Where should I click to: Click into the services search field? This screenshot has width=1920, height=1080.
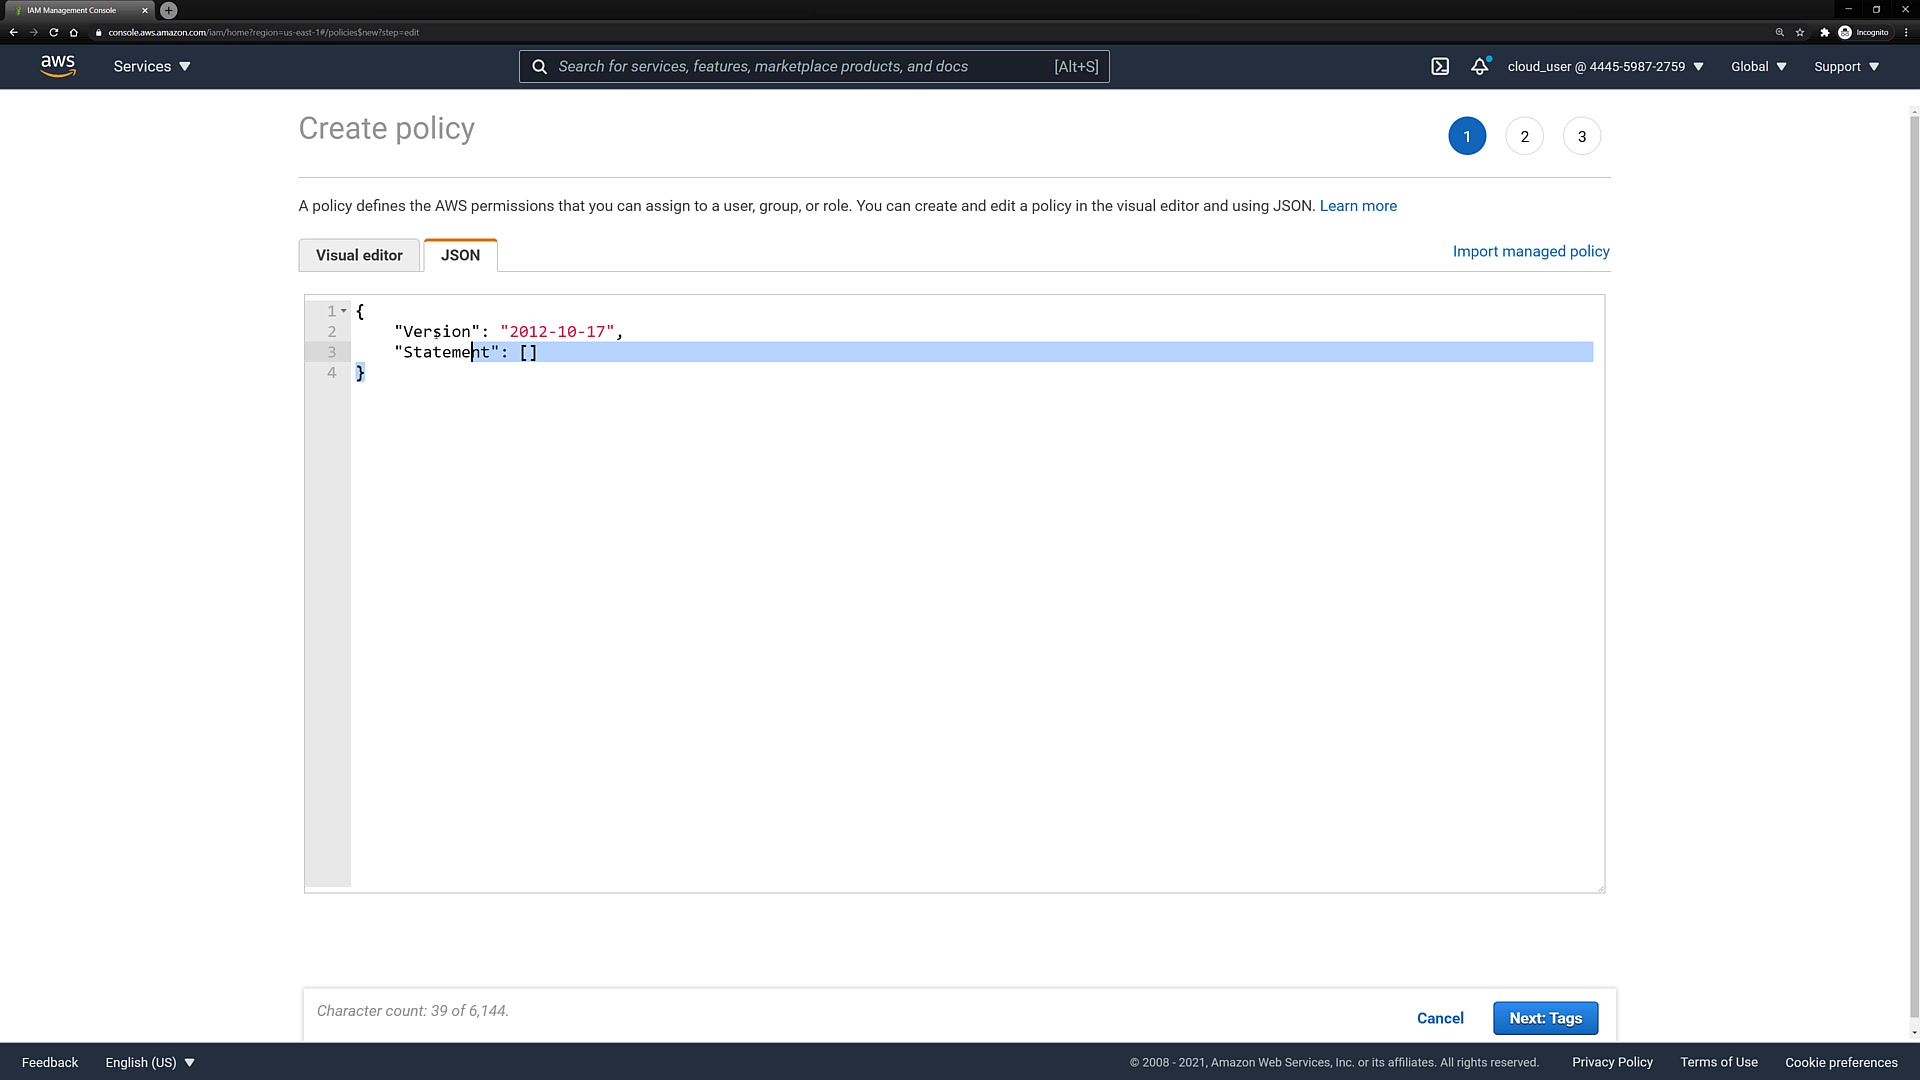[x=800, y=66]
